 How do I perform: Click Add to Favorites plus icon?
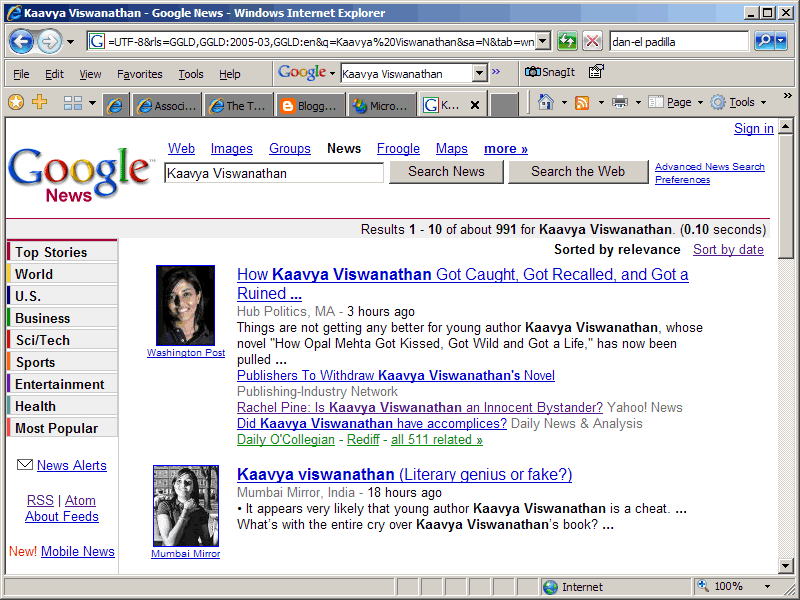click(x=39, y=102)
